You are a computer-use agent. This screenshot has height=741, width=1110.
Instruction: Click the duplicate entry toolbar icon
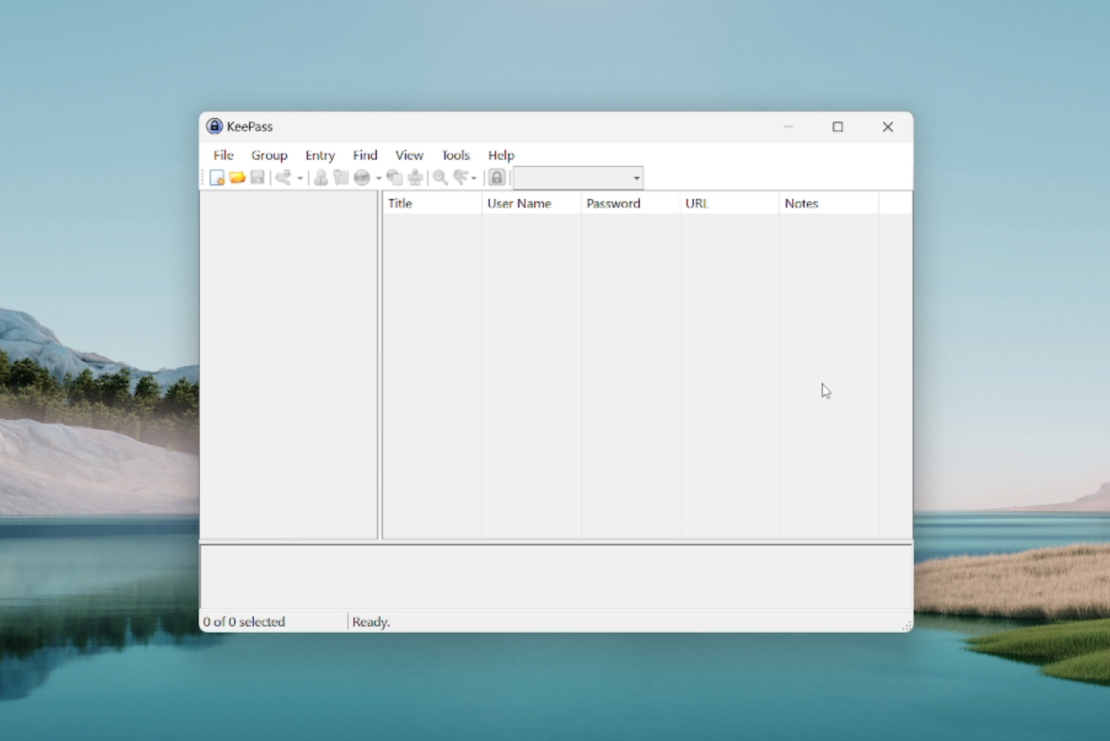(x=395, y=177)
